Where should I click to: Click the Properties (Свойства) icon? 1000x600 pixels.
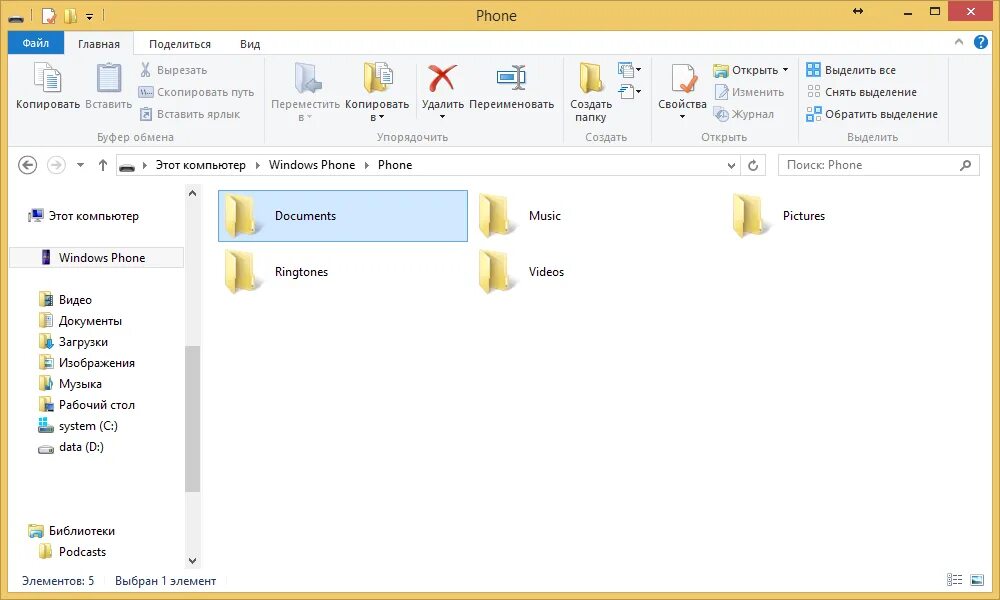pyautogui.click(x=682, y=79)
